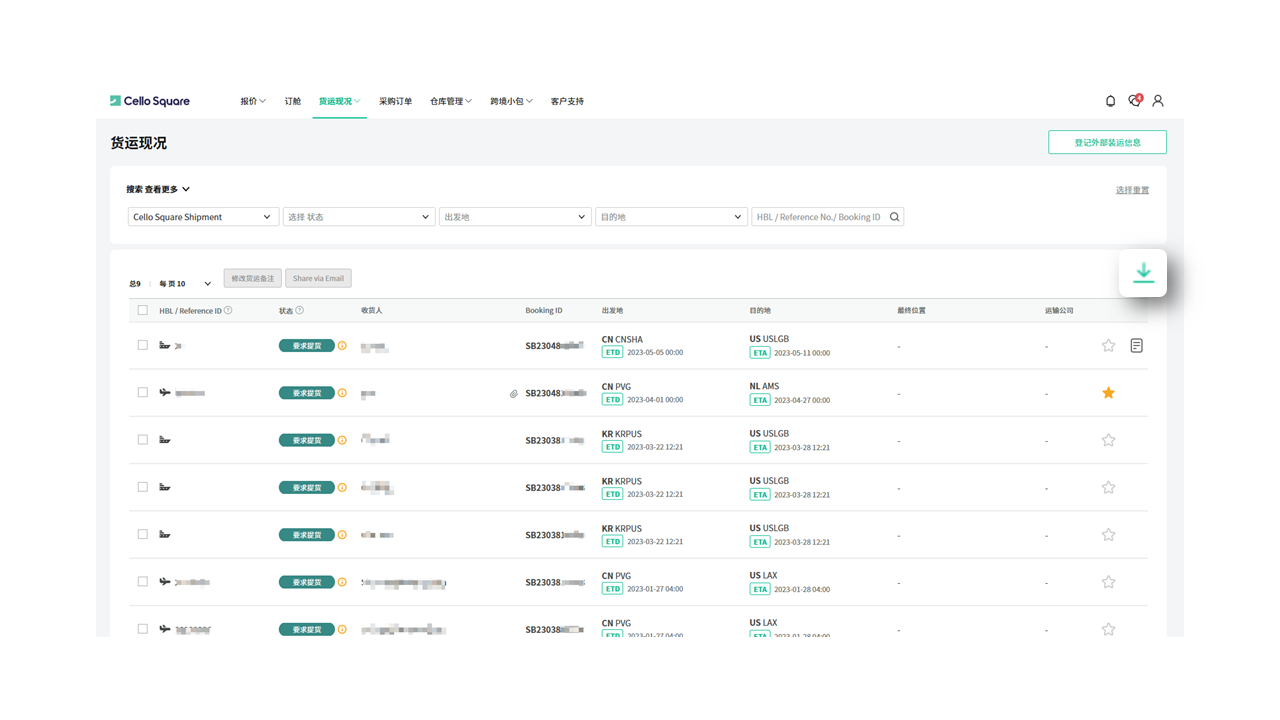
Task: Open the 目的地 destination dropdown
Action: click(670, 217)
